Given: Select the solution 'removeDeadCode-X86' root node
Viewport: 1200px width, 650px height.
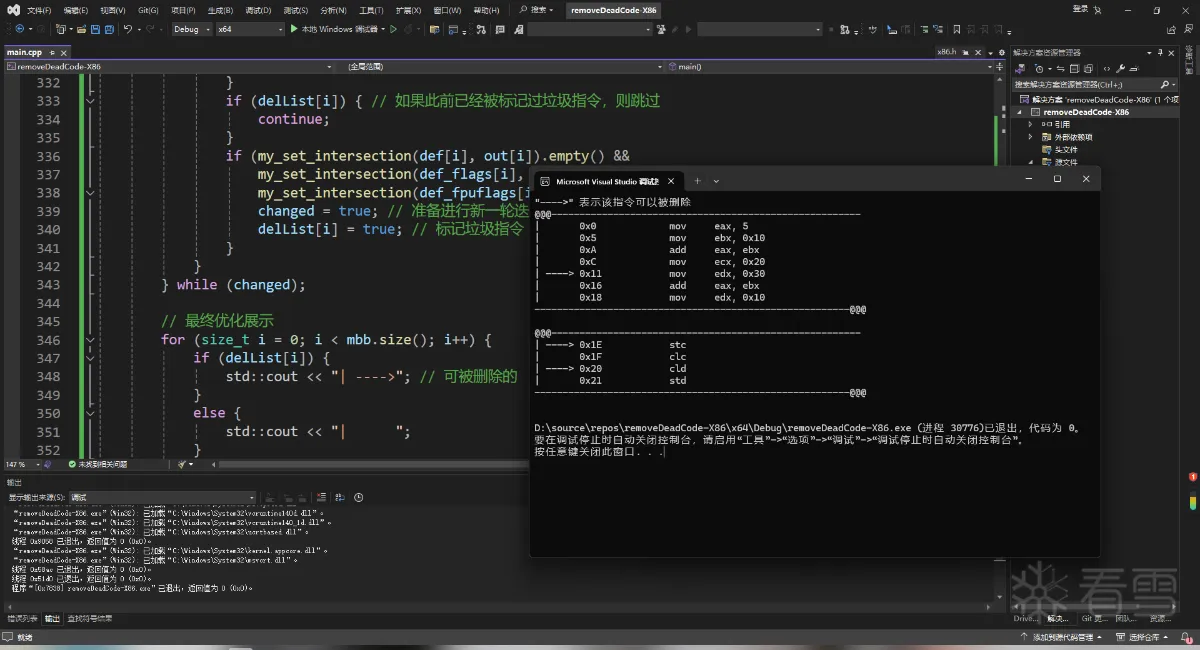Looking at the screenshot, I should click(x=1097, y=100).
